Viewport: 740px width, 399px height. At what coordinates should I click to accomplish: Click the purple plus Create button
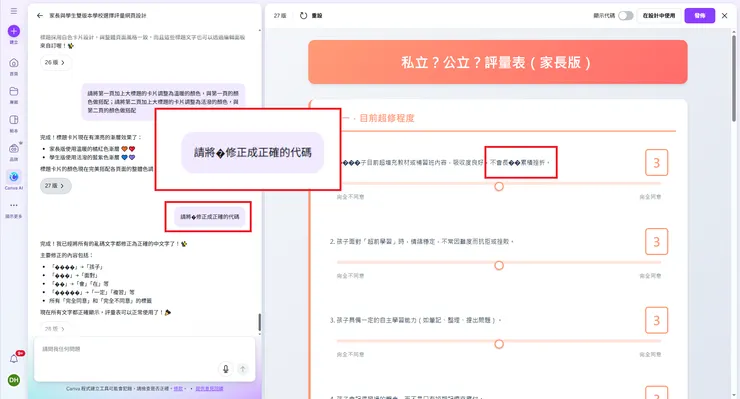pos(14,31)
